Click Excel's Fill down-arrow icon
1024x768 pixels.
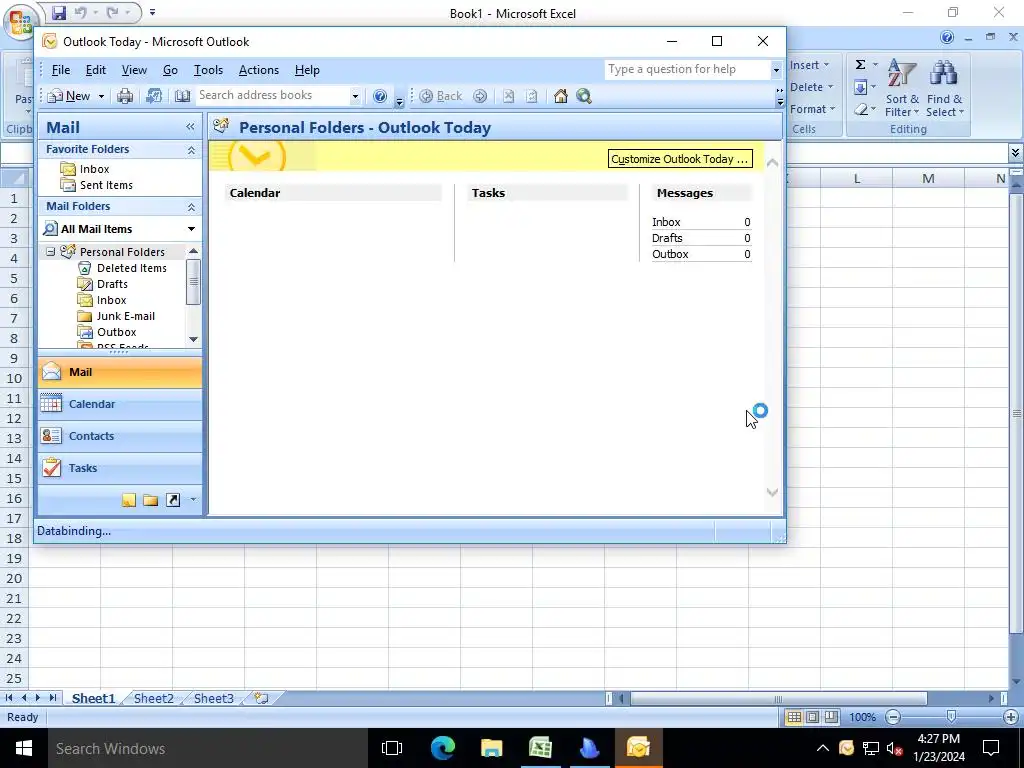[861, 87]
